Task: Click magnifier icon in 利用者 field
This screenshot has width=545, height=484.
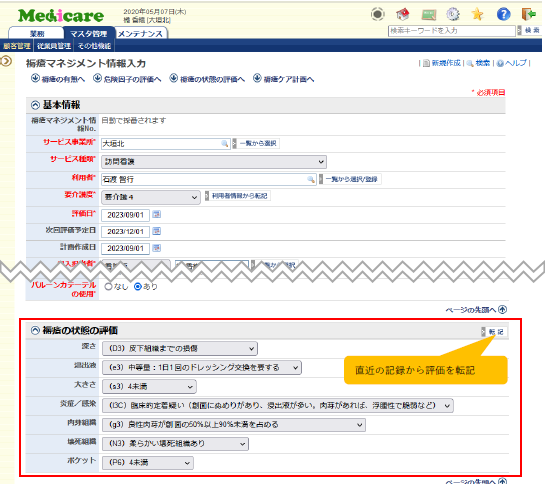Action: coord(311,179)
